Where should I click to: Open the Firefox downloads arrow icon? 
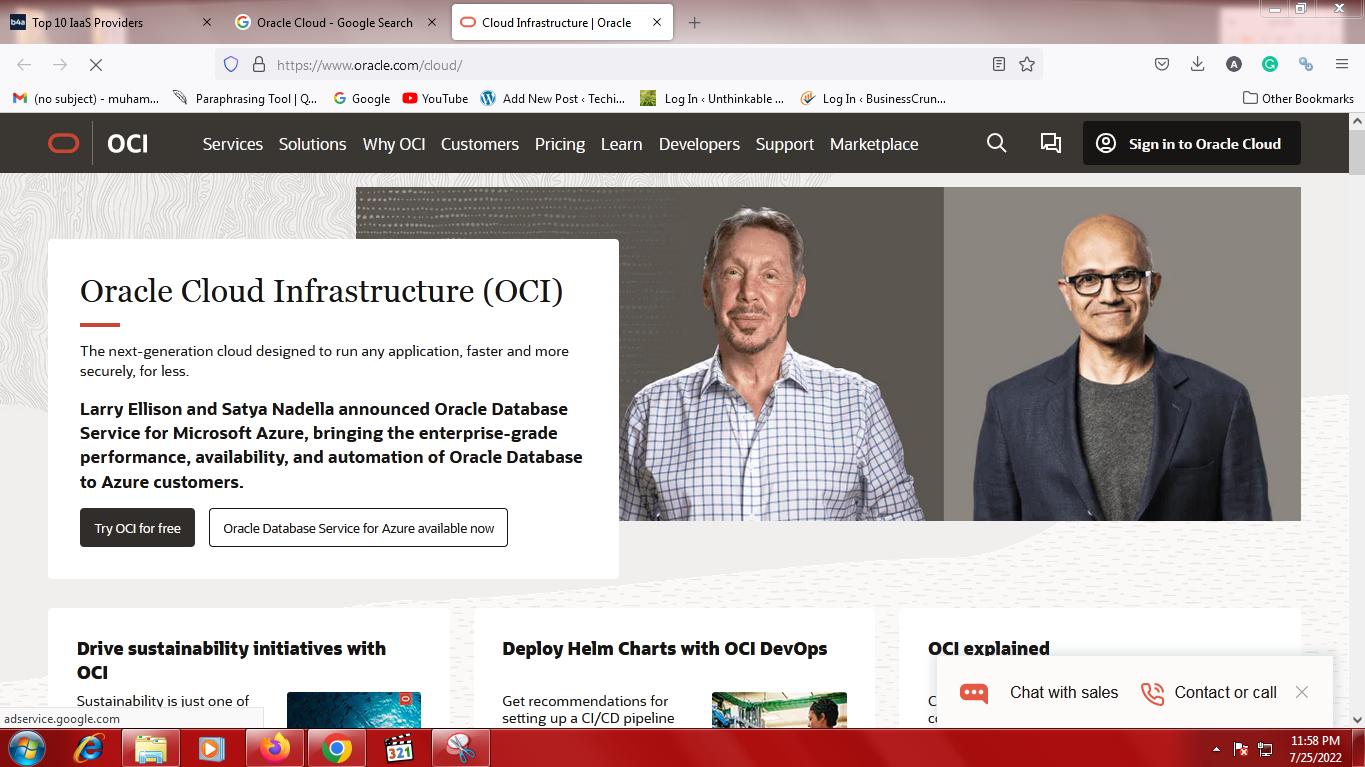1197,64
